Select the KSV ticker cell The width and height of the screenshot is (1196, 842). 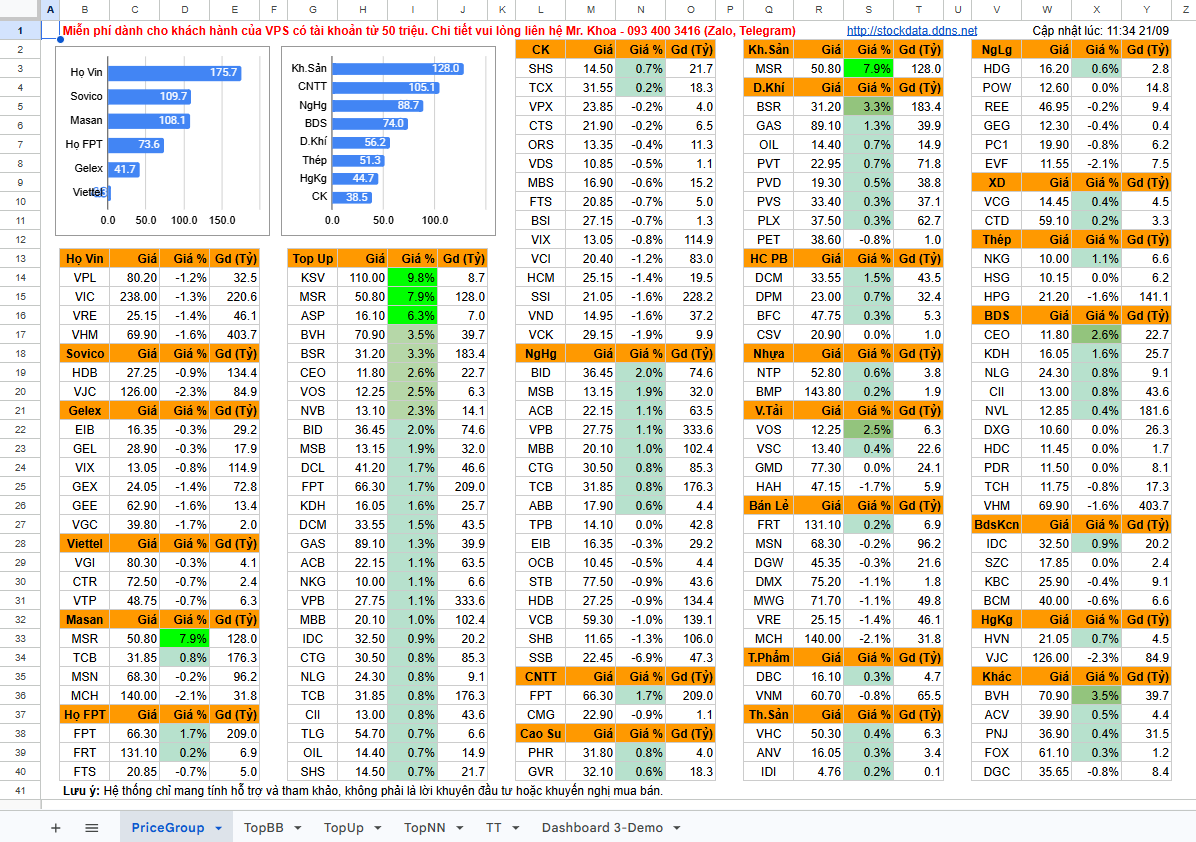point(313,278)
